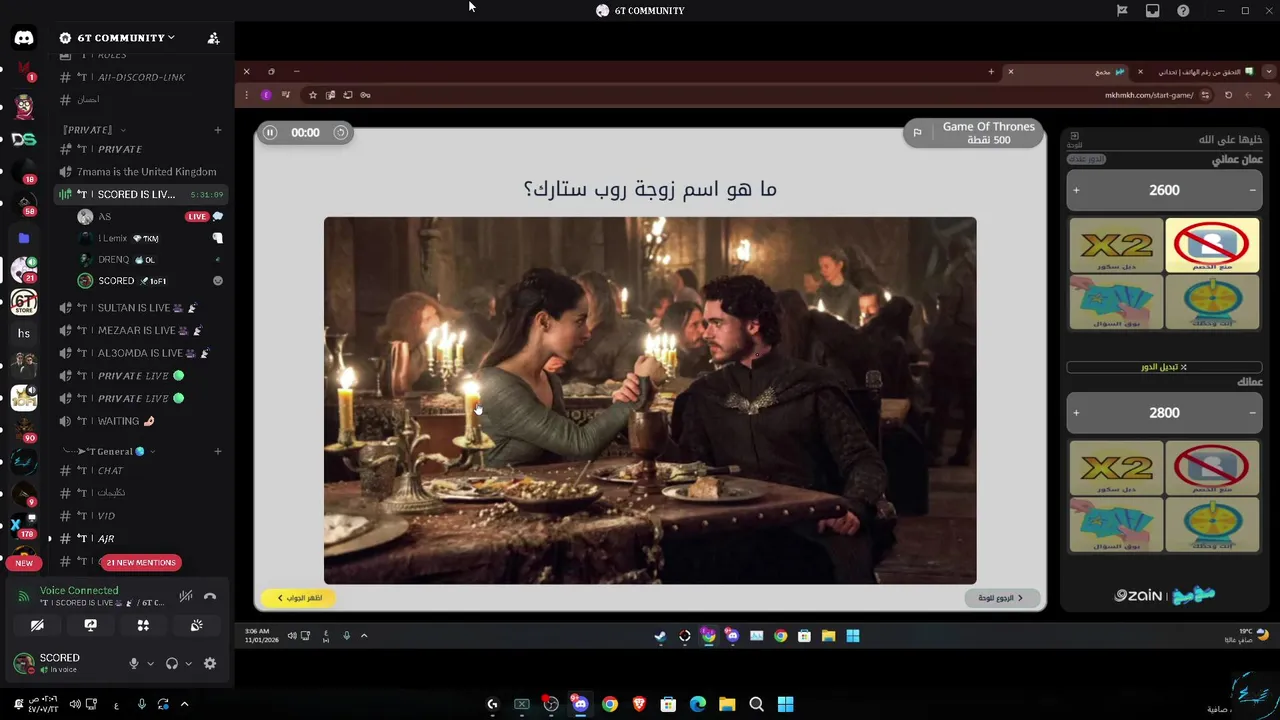
Task: Collapse the PRIVATE channel category
Action: pos(93,130)
